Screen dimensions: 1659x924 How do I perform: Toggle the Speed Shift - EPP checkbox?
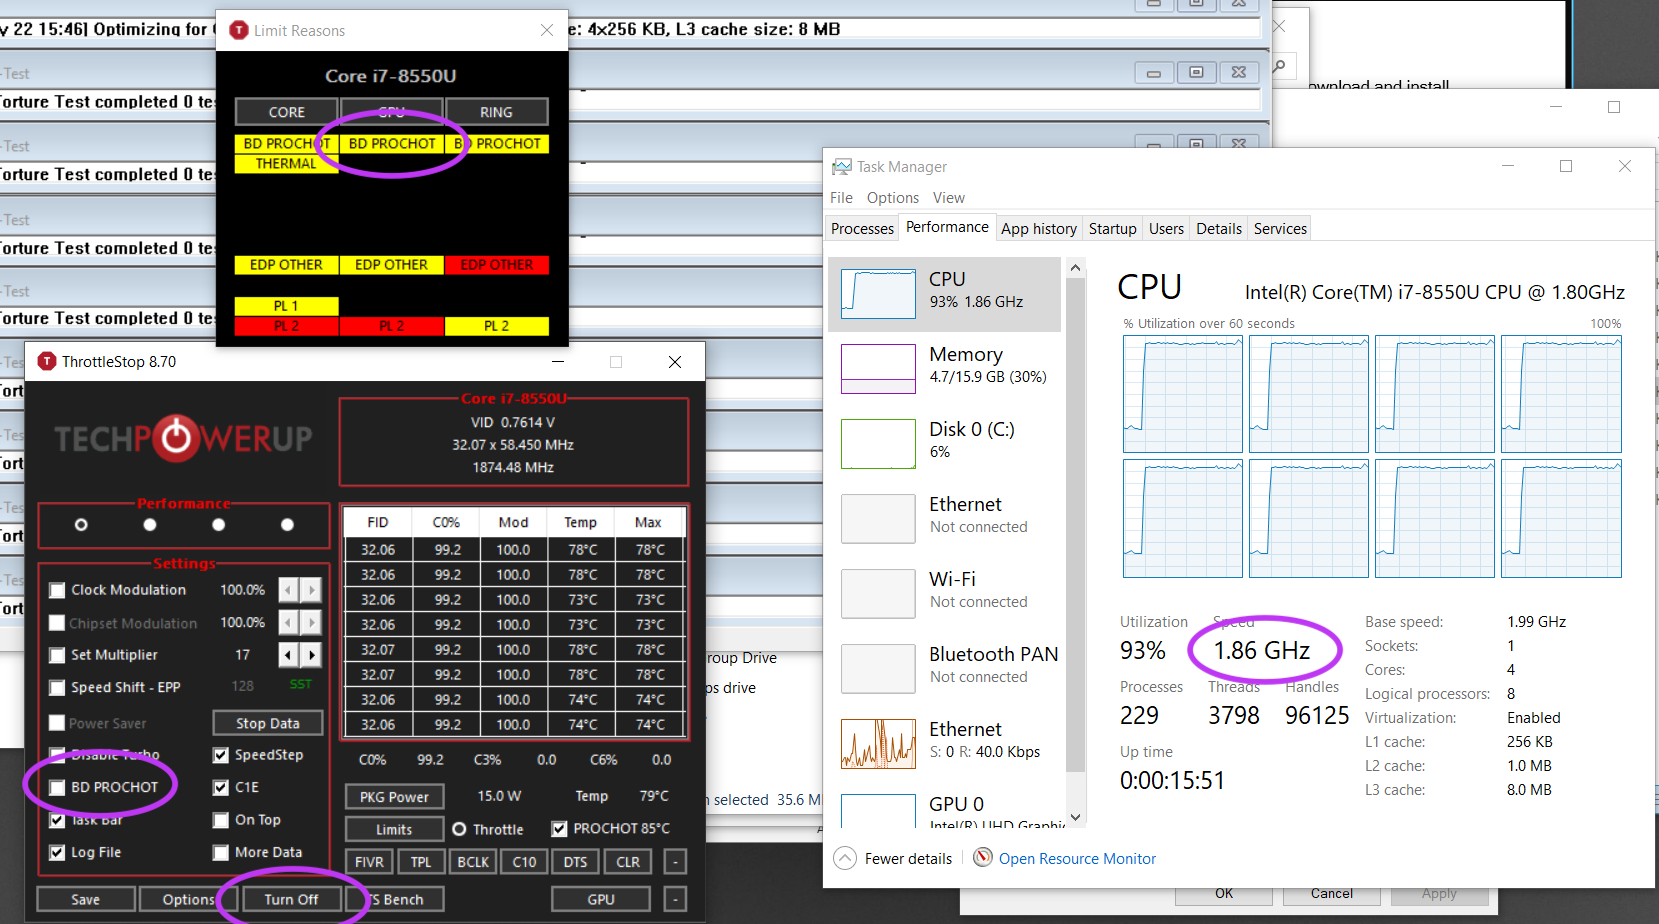point(57,688)
